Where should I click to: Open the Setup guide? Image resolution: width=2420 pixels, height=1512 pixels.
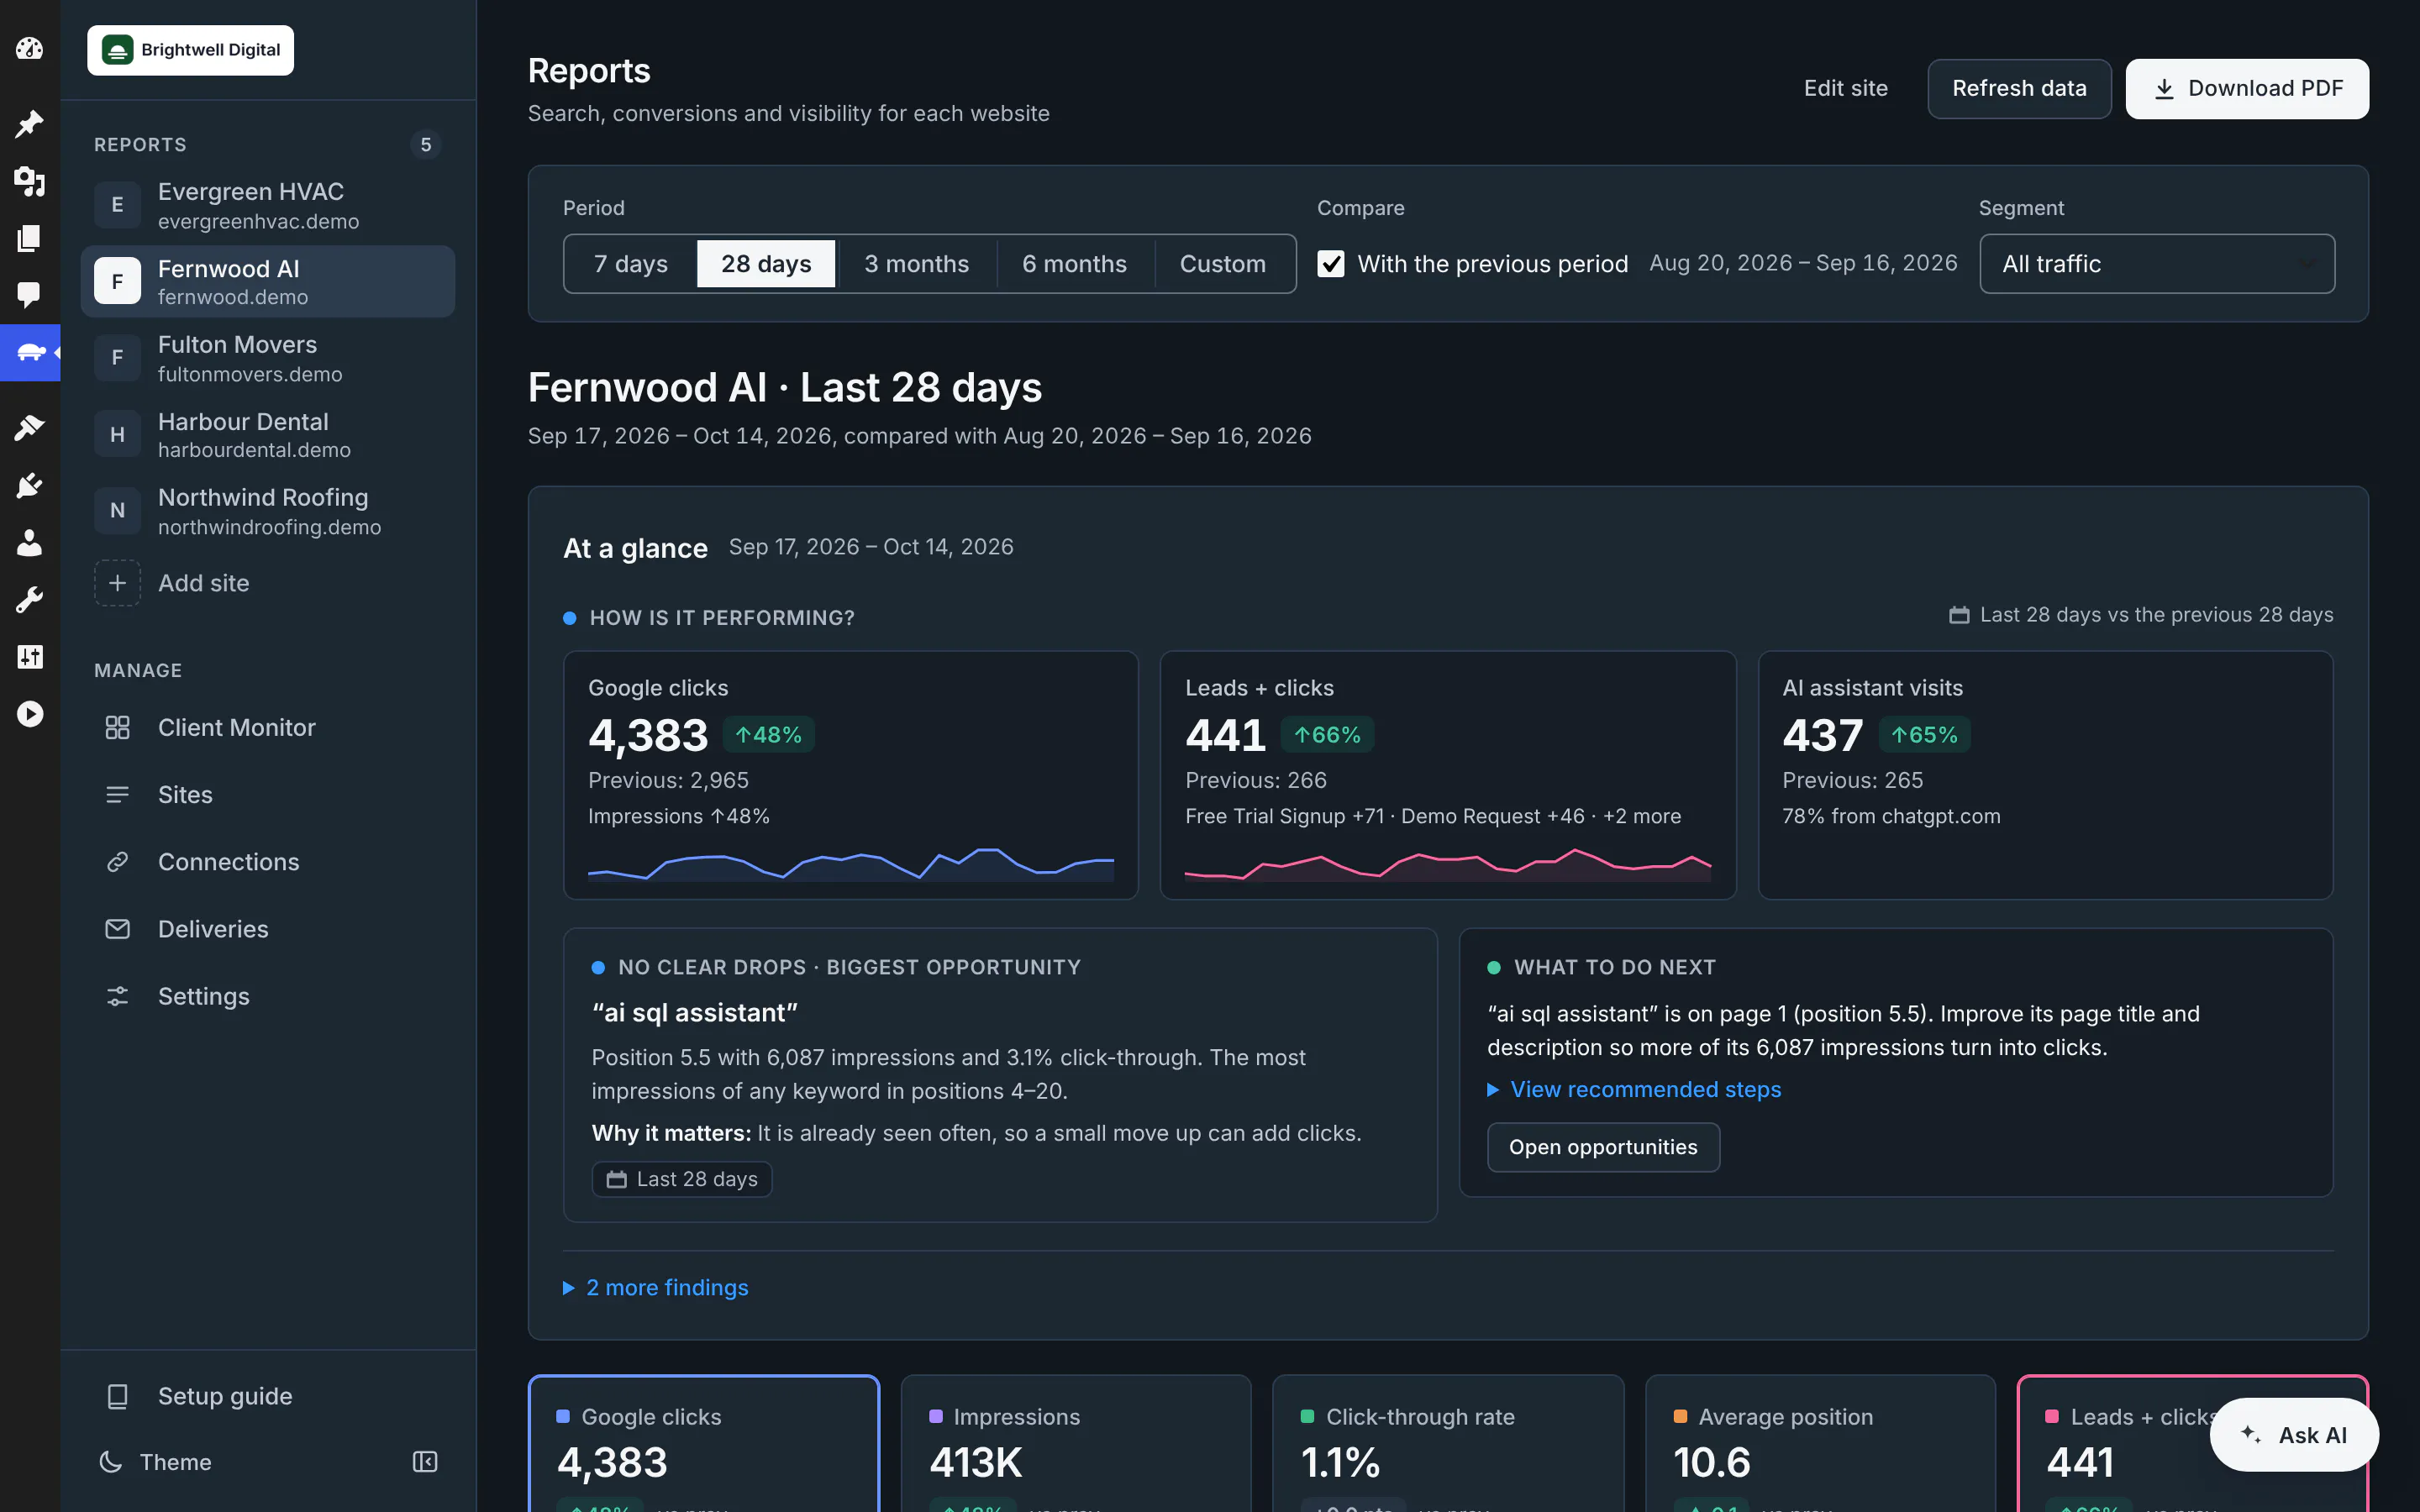pos(268,1396)
